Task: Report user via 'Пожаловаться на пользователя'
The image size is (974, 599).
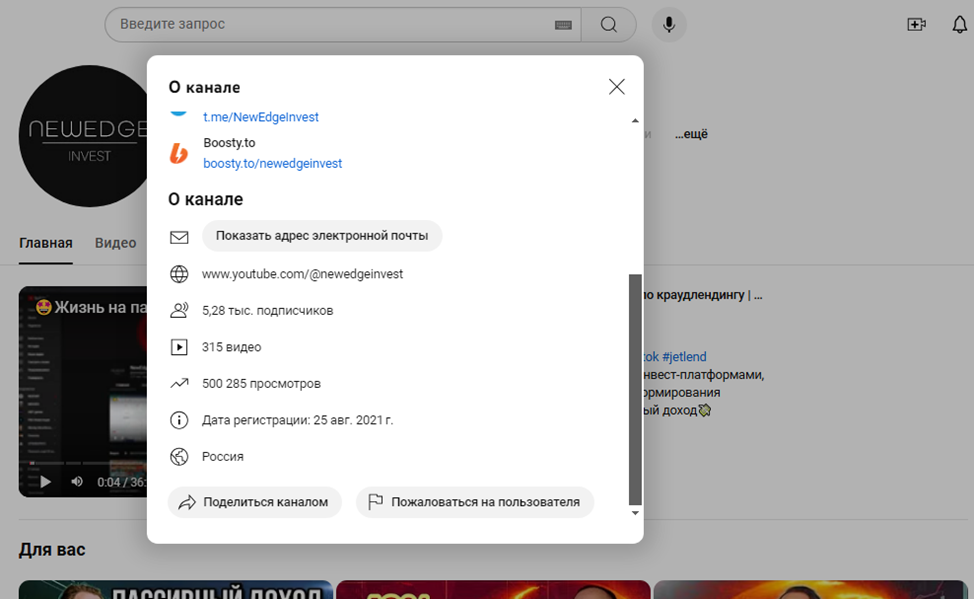Action: 475,502
